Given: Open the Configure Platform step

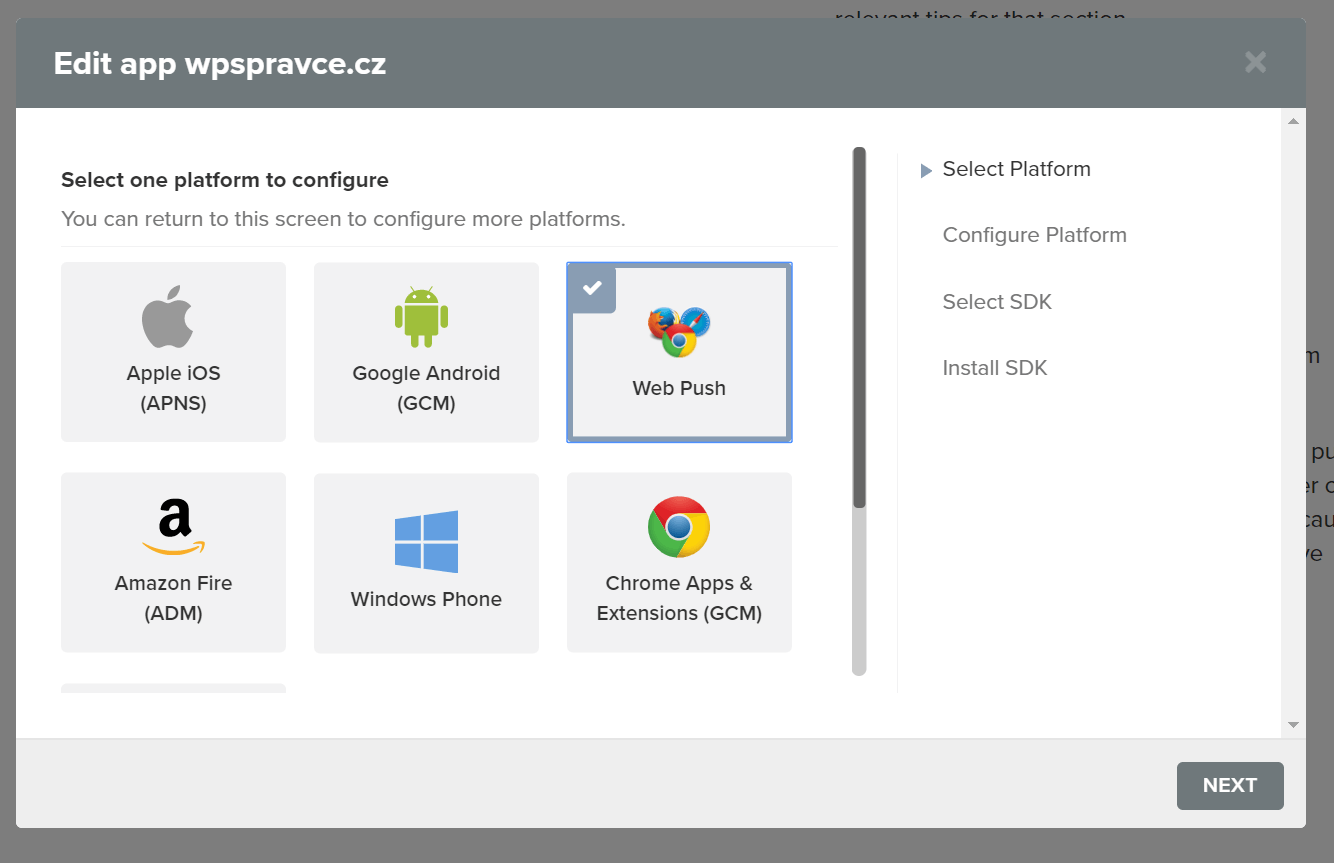Looking at the screenshot, I should pyautogui.click(x=1034, y=235).
